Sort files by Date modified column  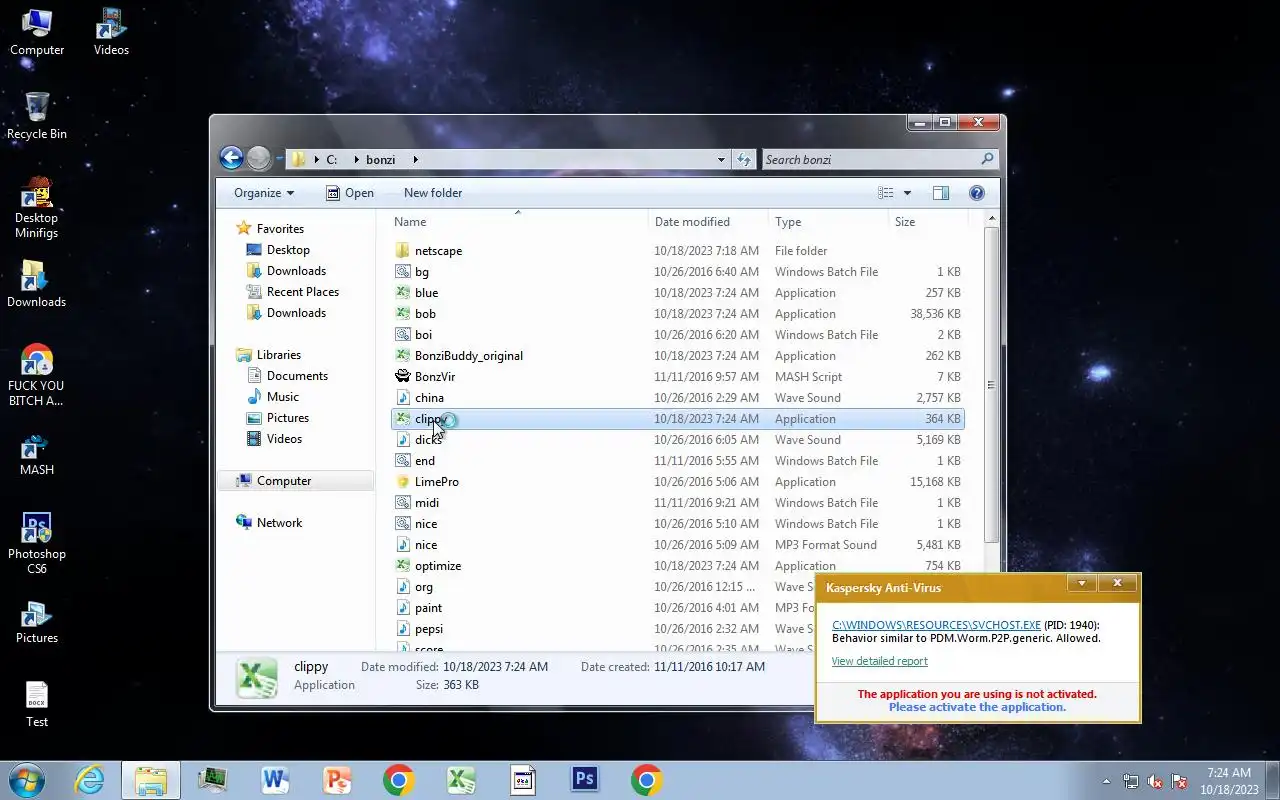(x=708, y=222)
